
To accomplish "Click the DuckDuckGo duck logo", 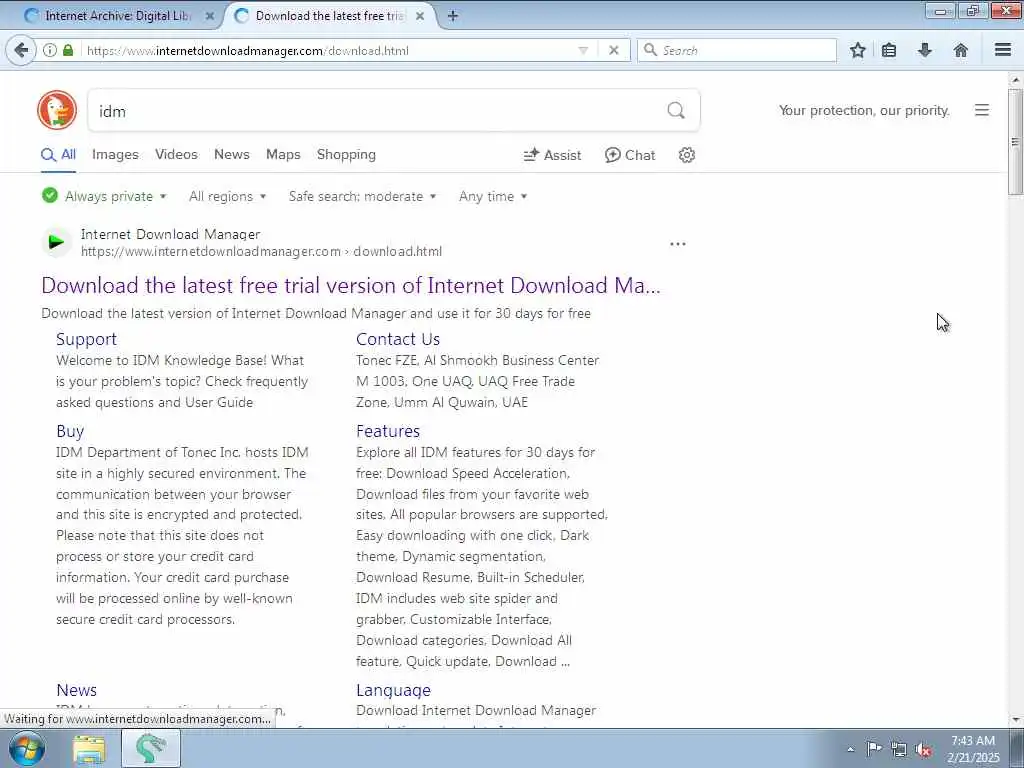I will 57,110.
